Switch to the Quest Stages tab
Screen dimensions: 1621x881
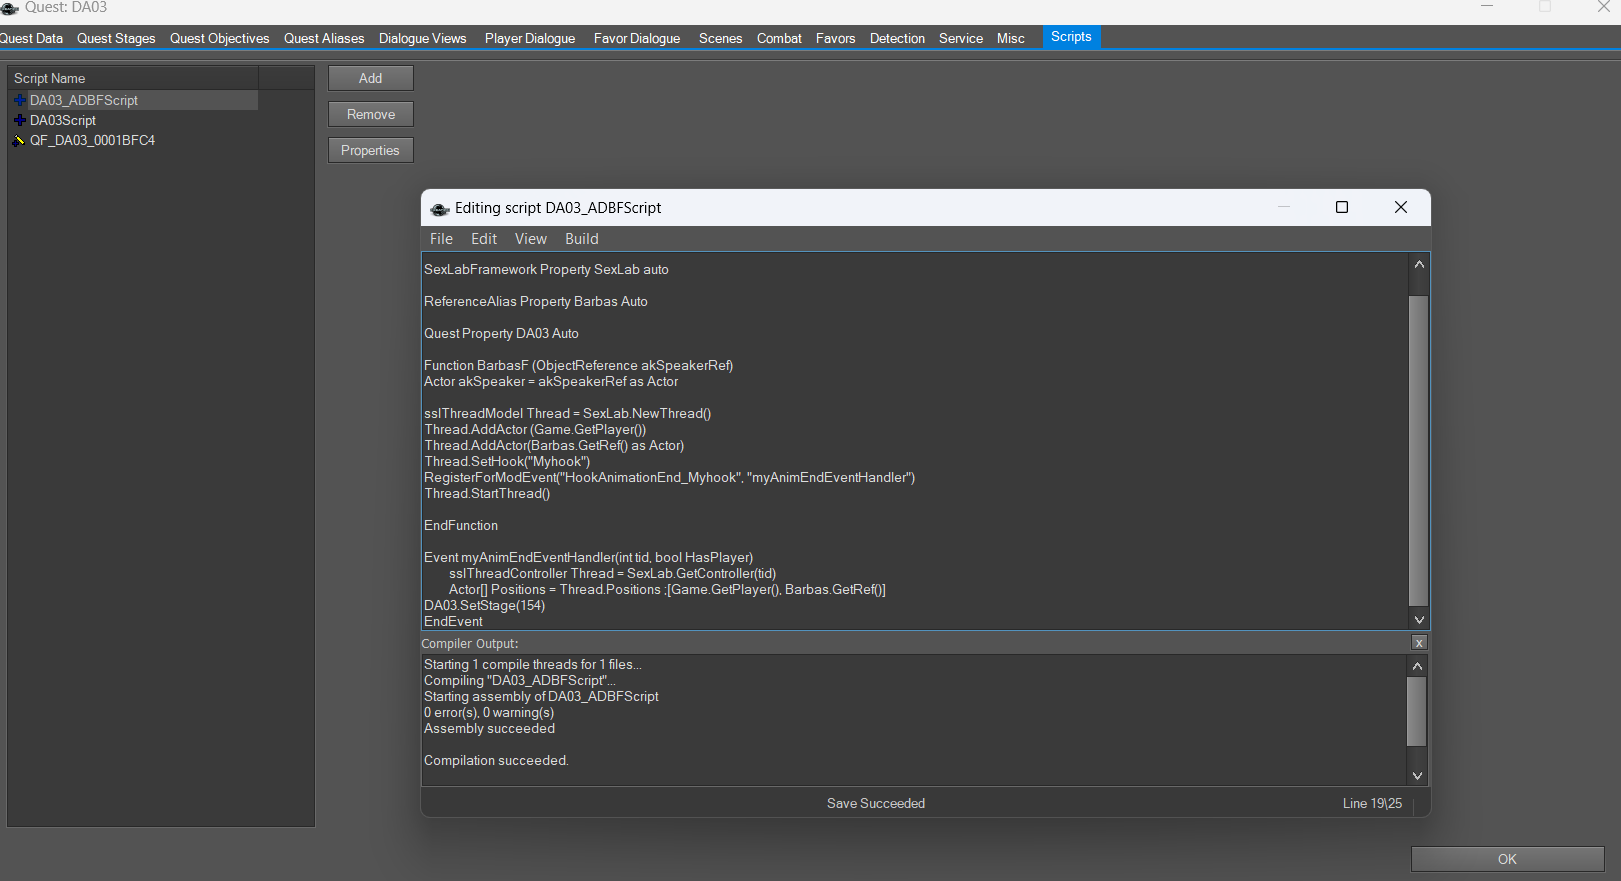[116, 38]
